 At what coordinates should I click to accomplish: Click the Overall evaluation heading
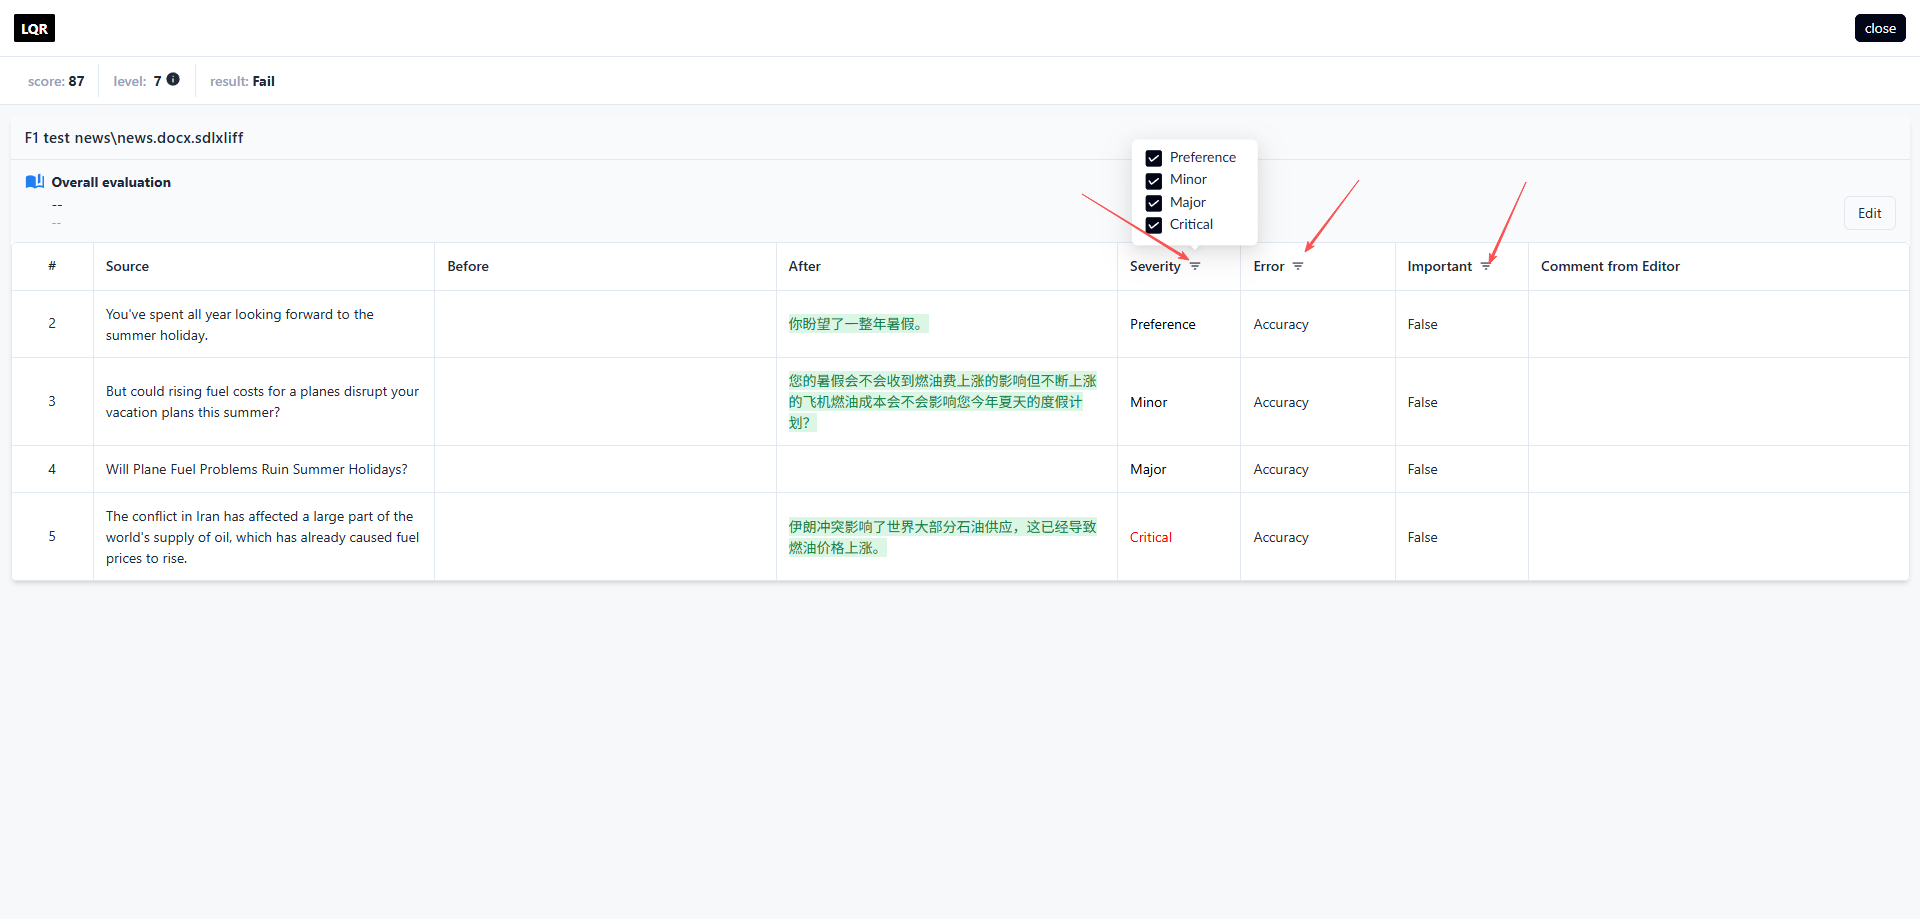point(111,182)
